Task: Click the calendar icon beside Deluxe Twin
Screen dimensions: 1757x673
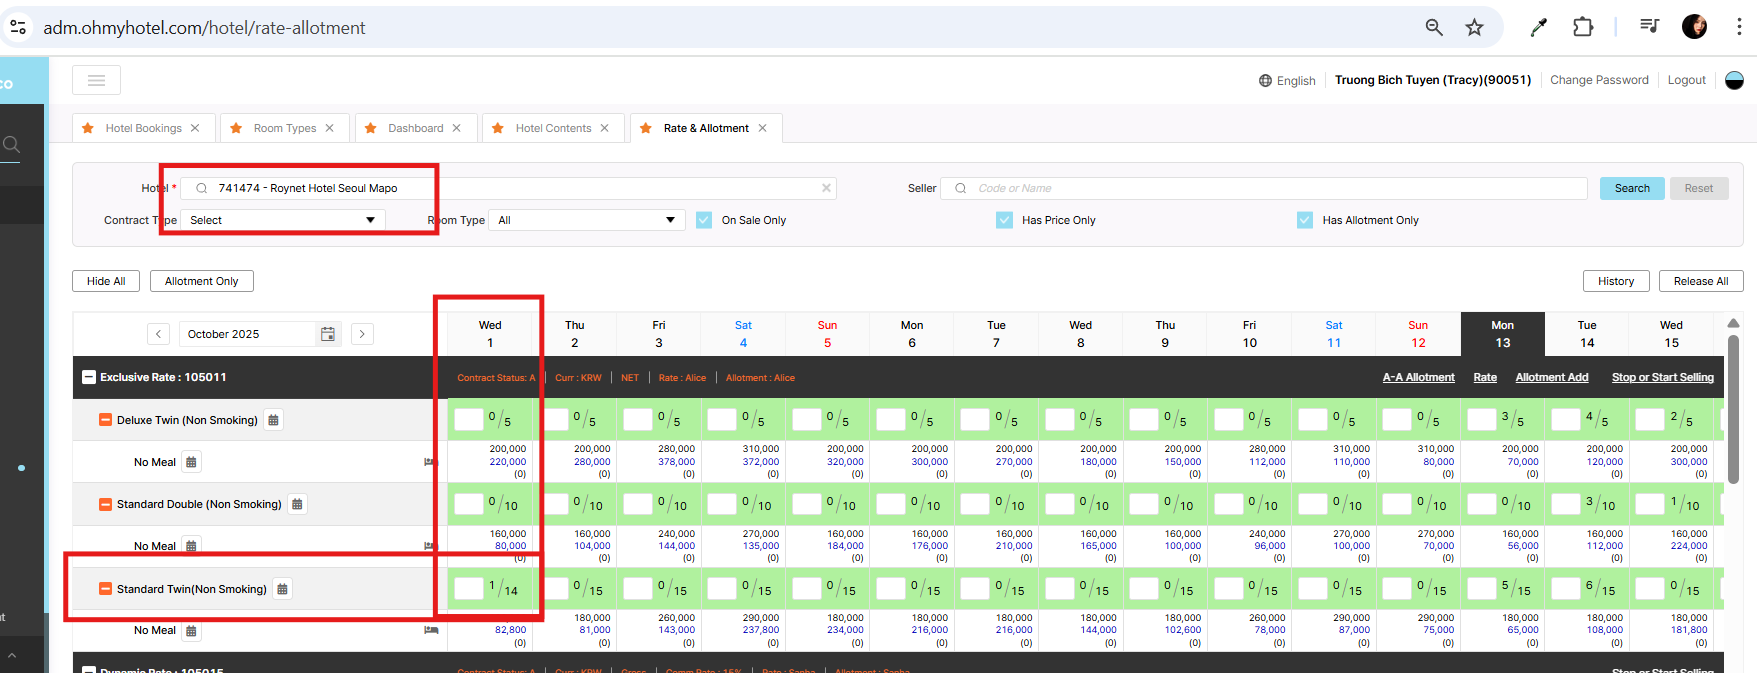Action: [x=273, y=420]
